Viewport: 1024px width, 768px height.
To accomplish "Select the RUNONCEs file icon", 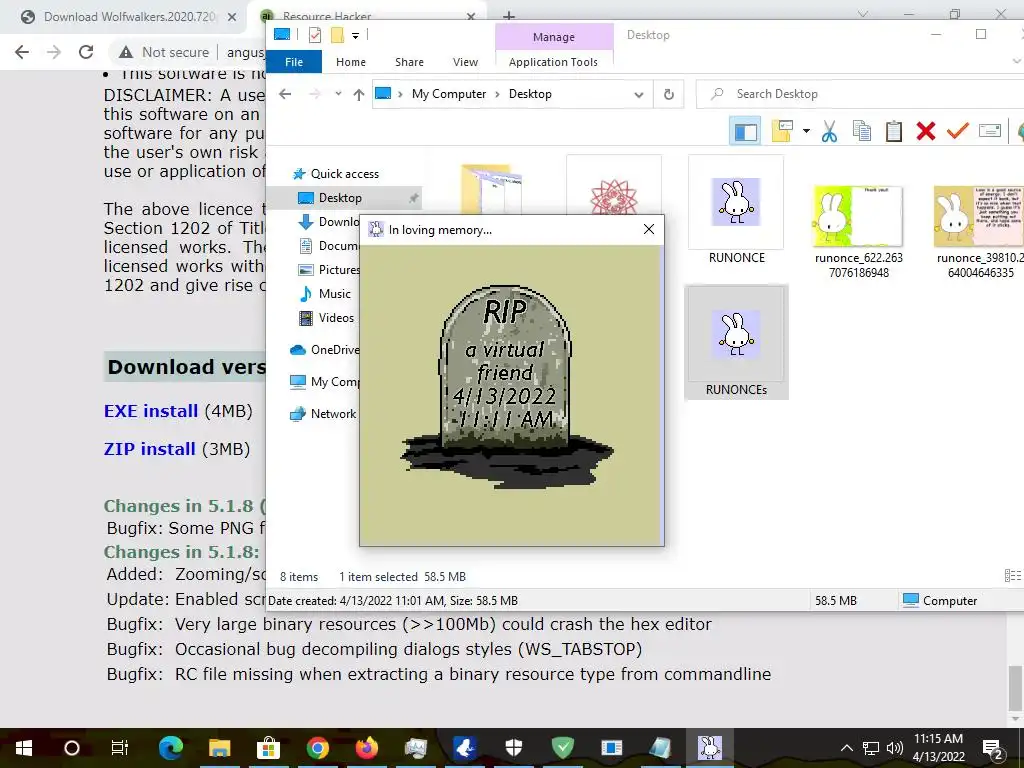I will point(736,342).
